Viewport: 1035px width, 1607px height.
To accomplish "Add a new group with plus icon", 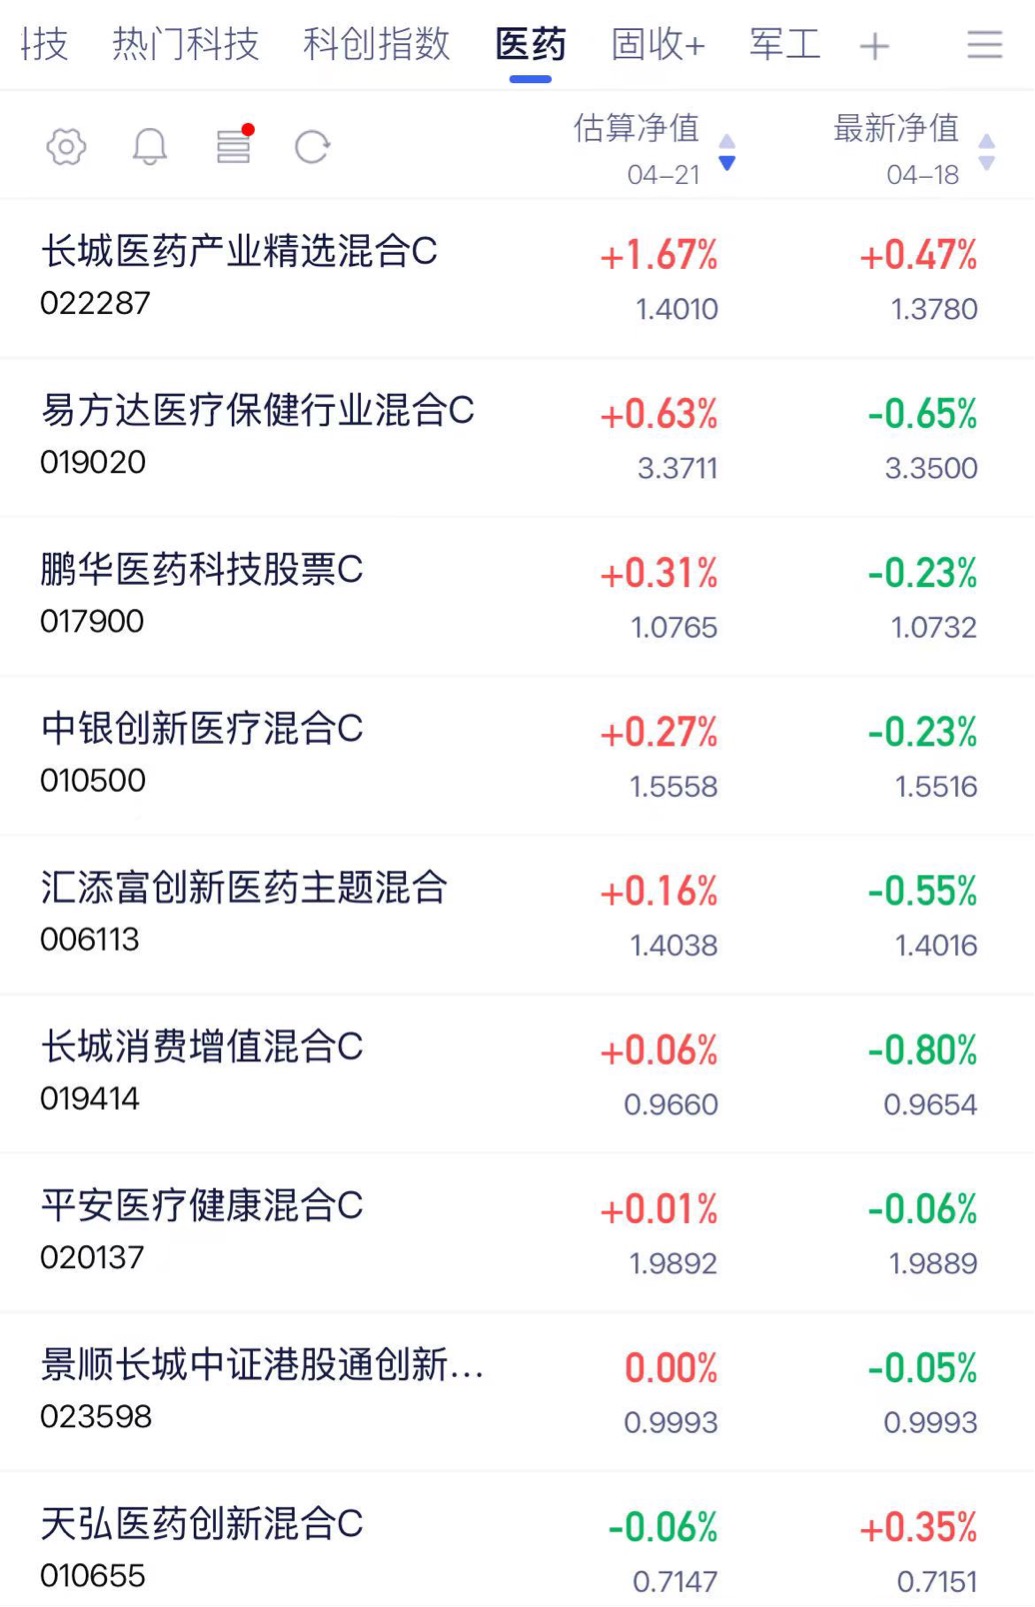I will 874,46.
